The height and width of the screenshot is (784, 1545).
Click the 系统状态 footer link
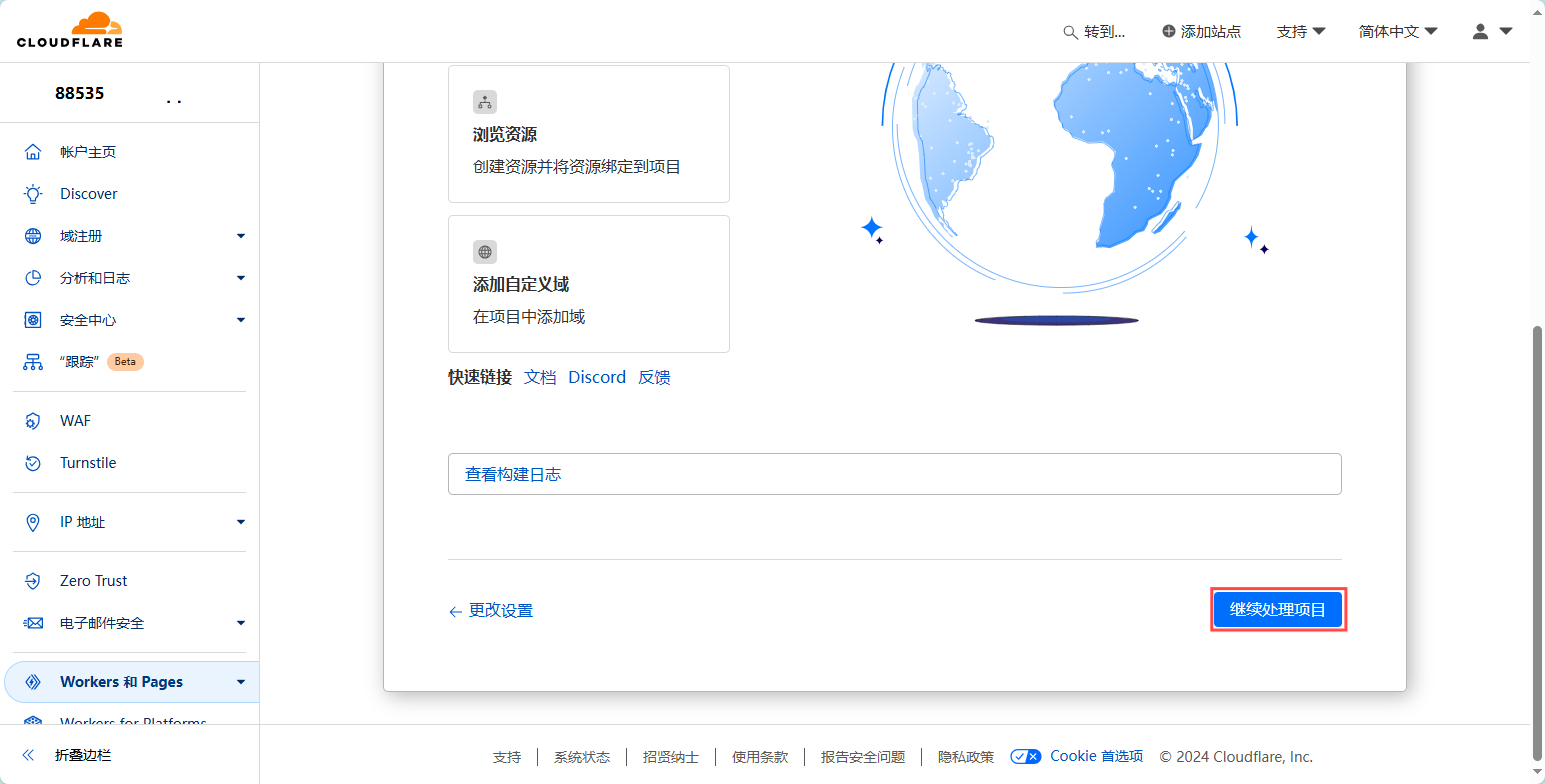click(582, 757)
